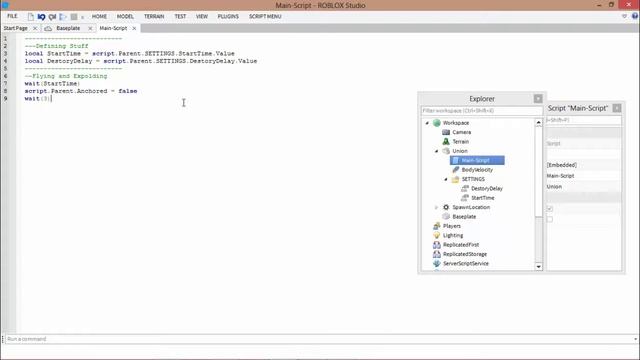This screenshot has height=360, width=640.
Task: Click the SpawnLocation gear icon
Action: pos(446,207)
